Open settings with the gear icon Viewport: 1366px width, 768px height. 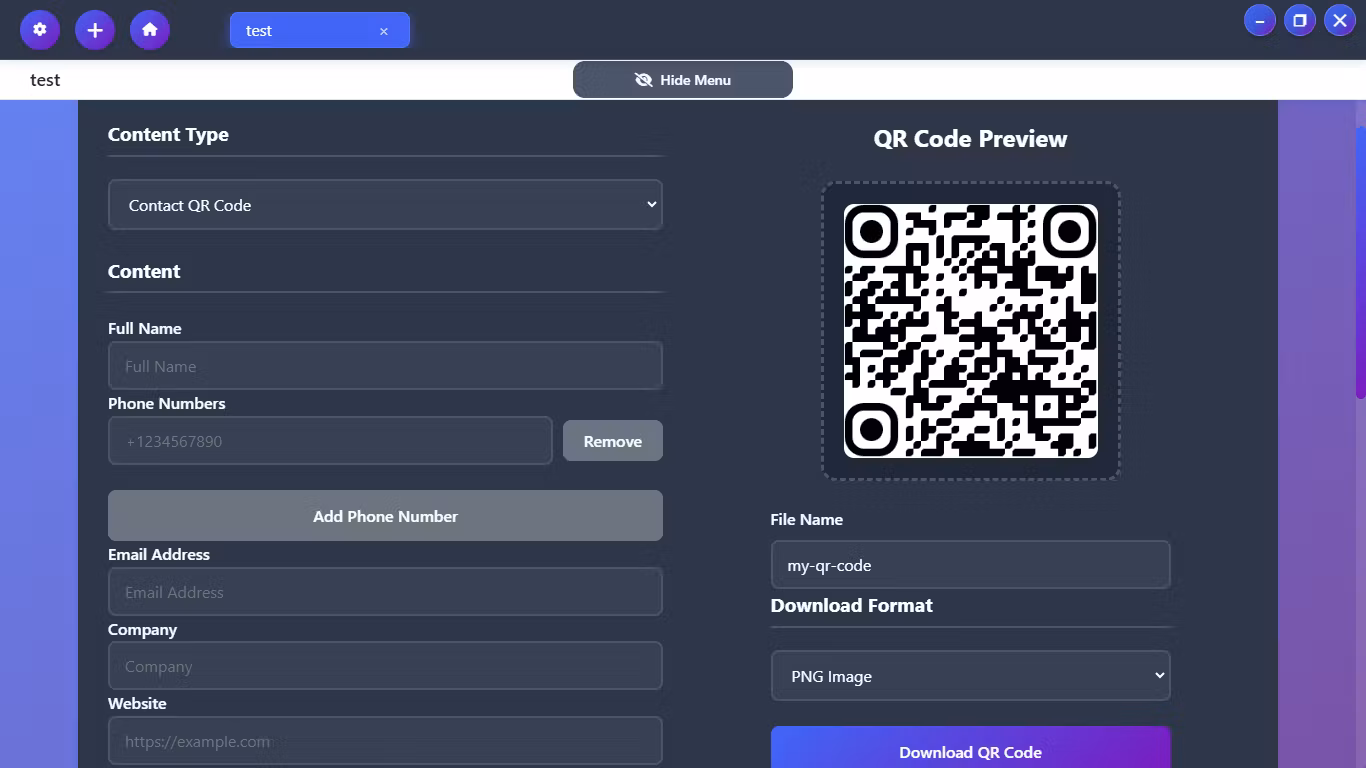click(x=40, y=30)
